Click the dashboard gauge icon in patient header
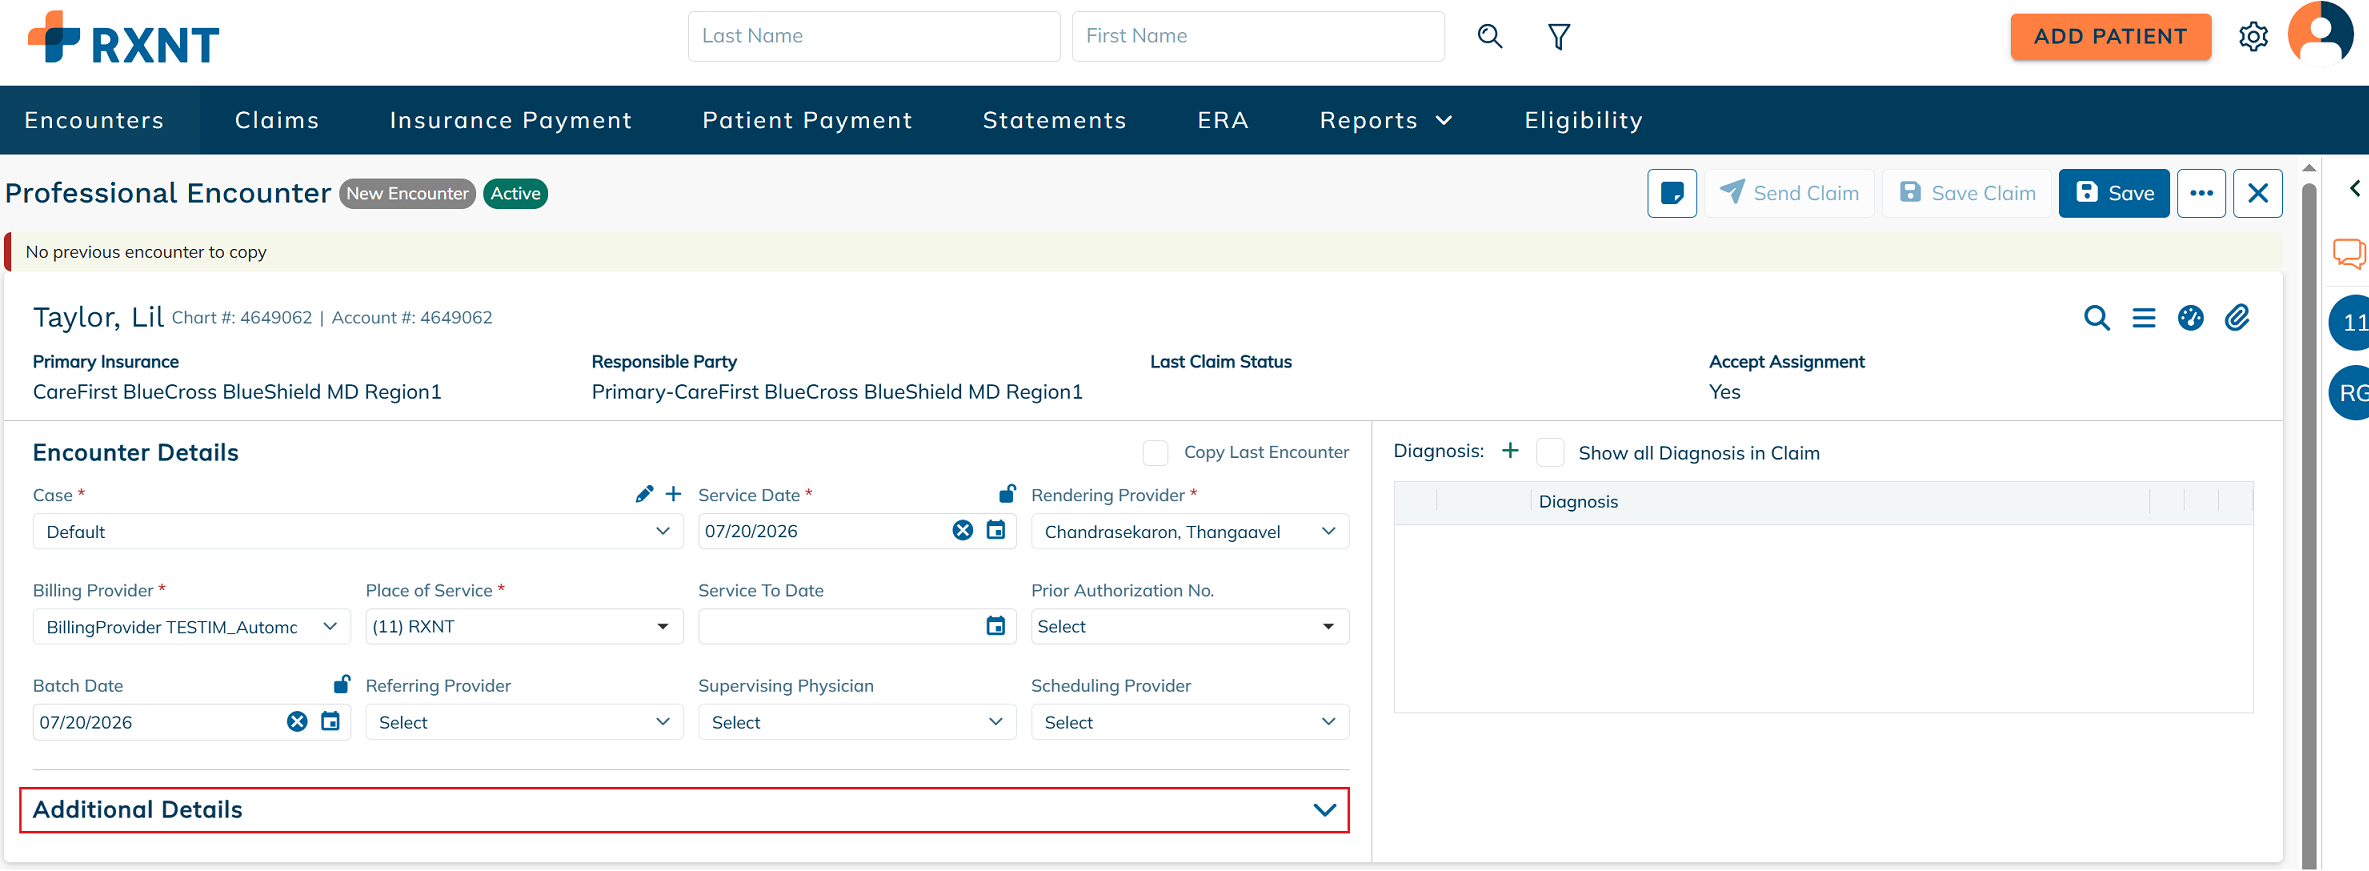The height and width of the screenshot is (871, 2369). (x=2191, y=318)
